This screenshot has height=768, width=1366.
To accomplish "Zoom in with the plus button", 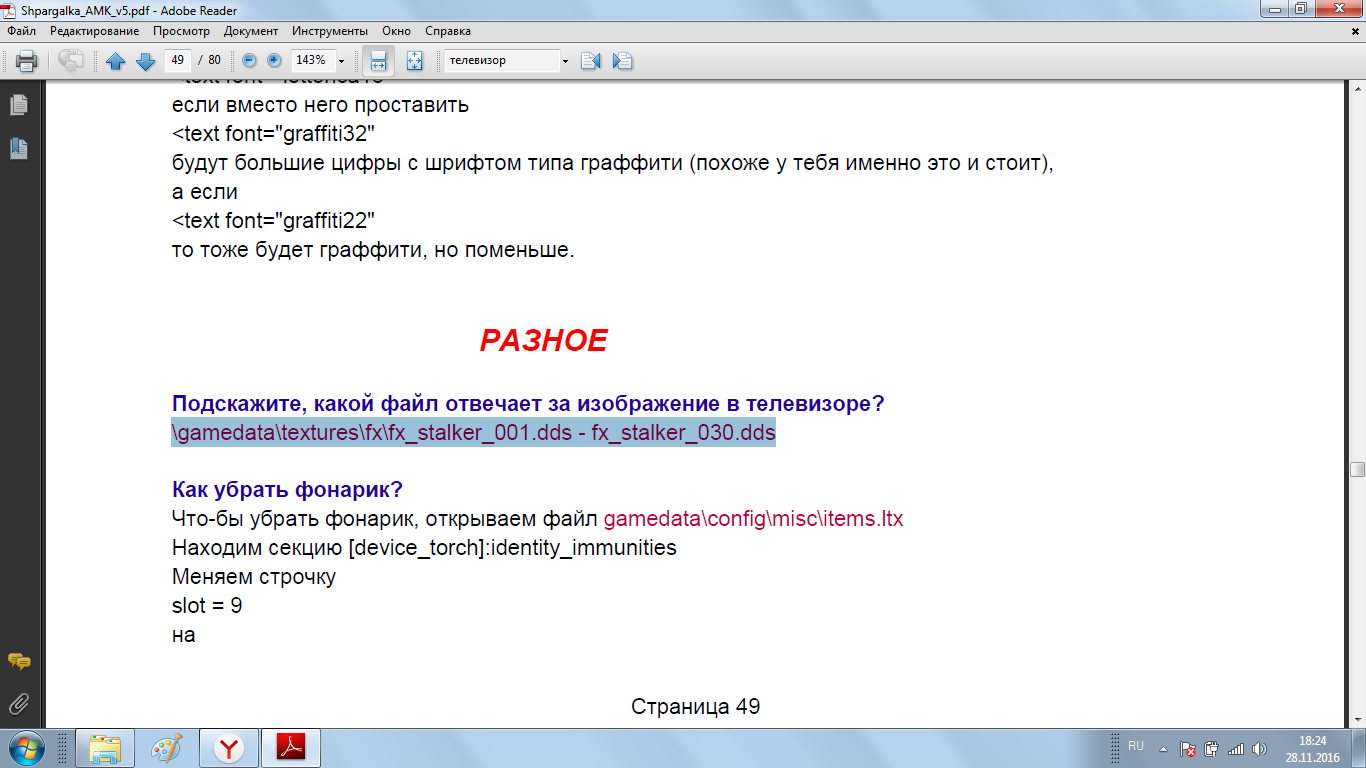I will pyautogui.click(x=273, y=60).
